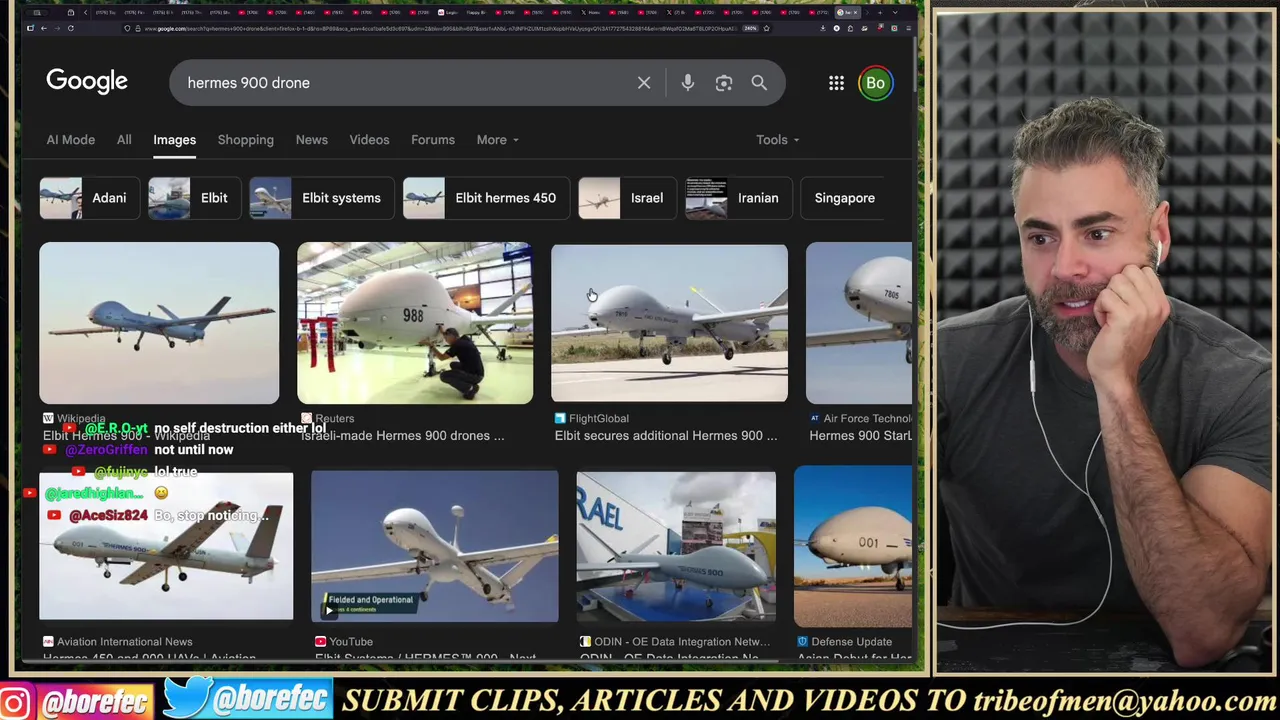This screenshot has width=1280, height=720.
Task: Clear the search box with the X icon
Action: (644, 83)
